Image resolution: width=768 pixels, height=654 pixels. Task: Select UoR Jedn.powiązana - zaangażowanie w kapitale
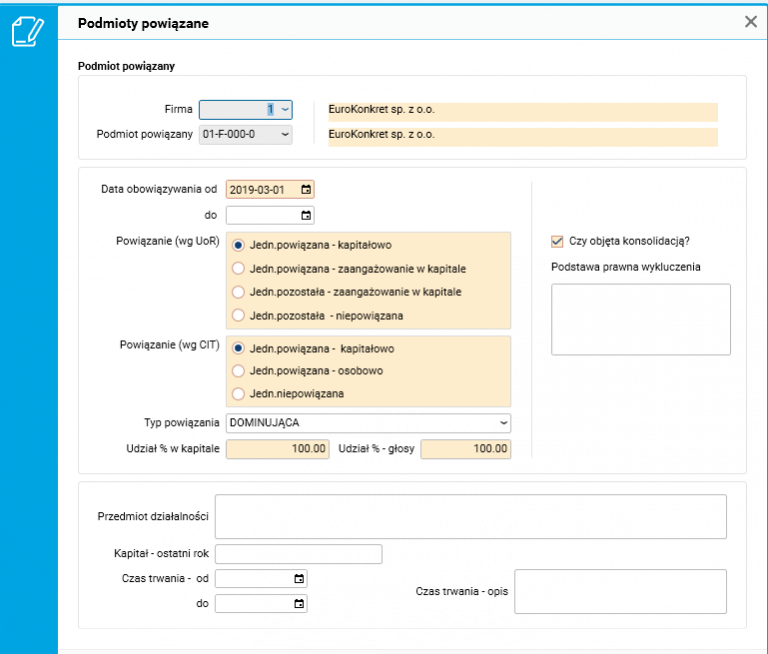tap(238, 268)
